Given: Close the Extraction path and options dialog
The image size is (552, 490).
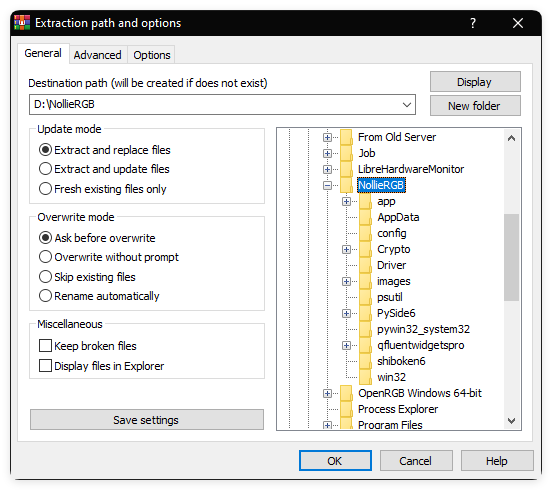Looking at the screenshot, I should pos(518,23).
